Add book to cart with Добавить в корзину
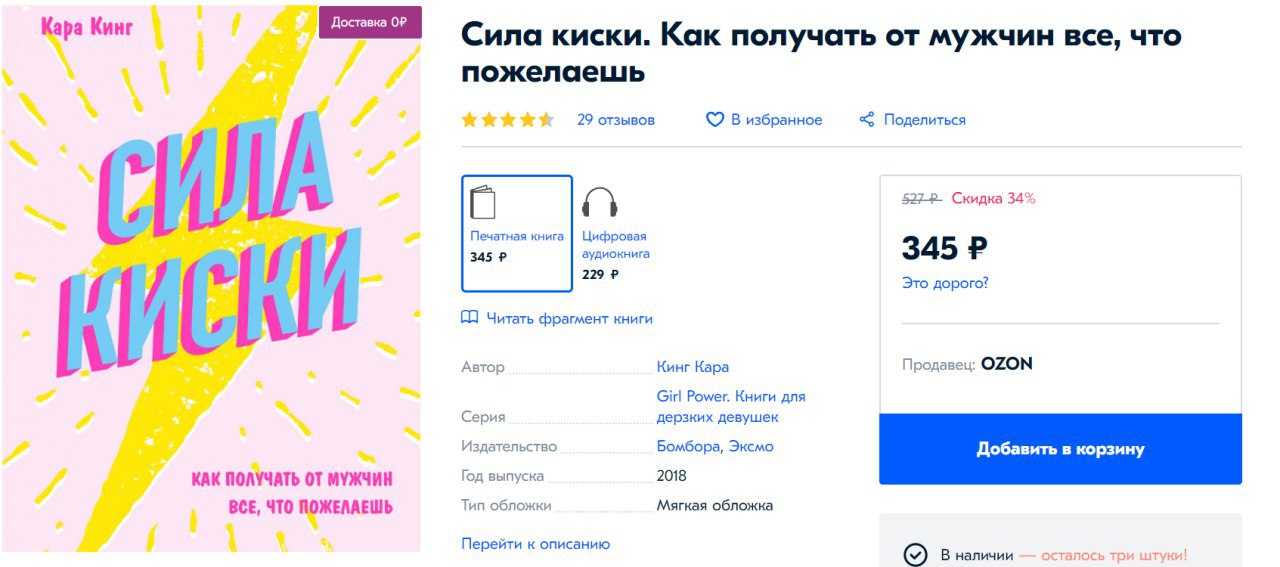The image size is (1280, 567). (1060, 449)
